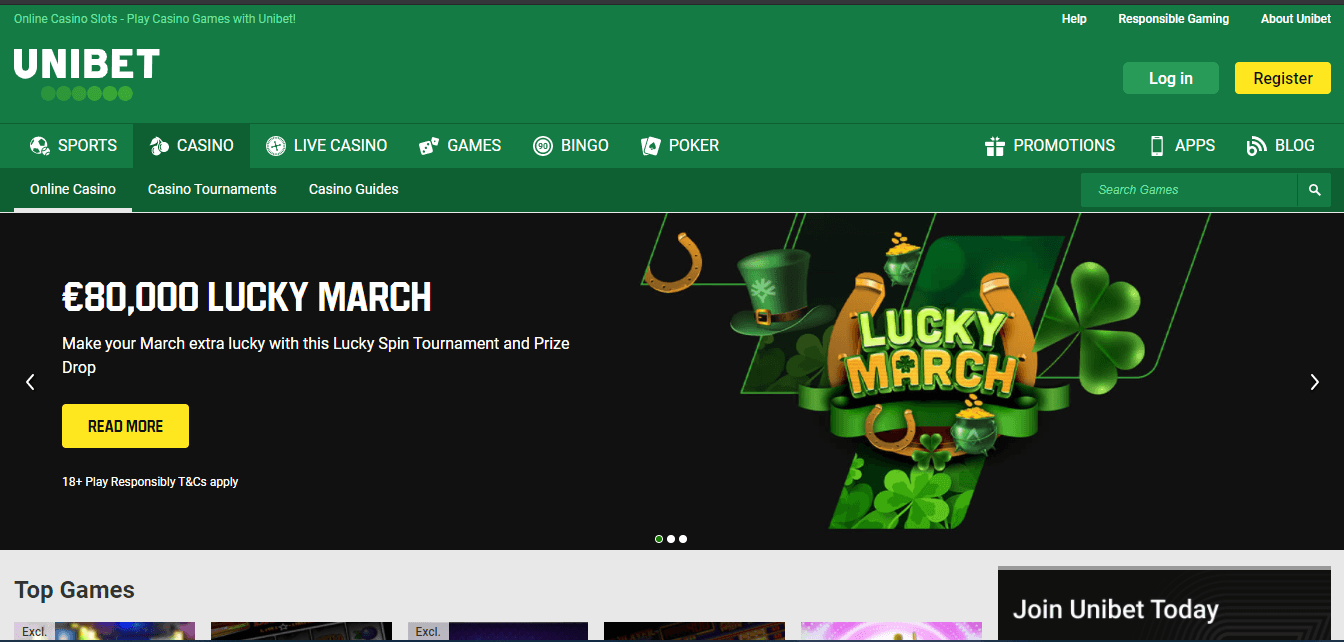Click the Bingo ball icon
This screenshot has height=642, width=1344.
coord(543,146)
